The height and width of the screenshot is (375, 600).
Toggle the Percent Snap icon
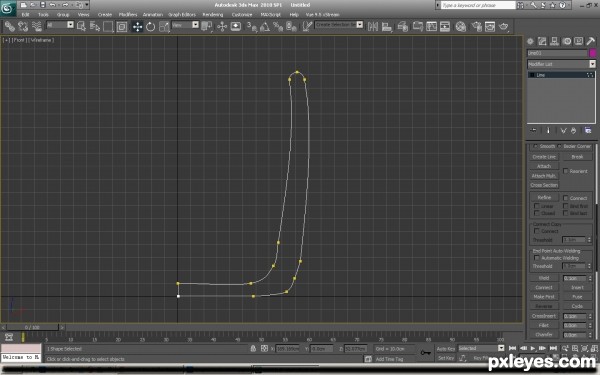click(278, 26)
